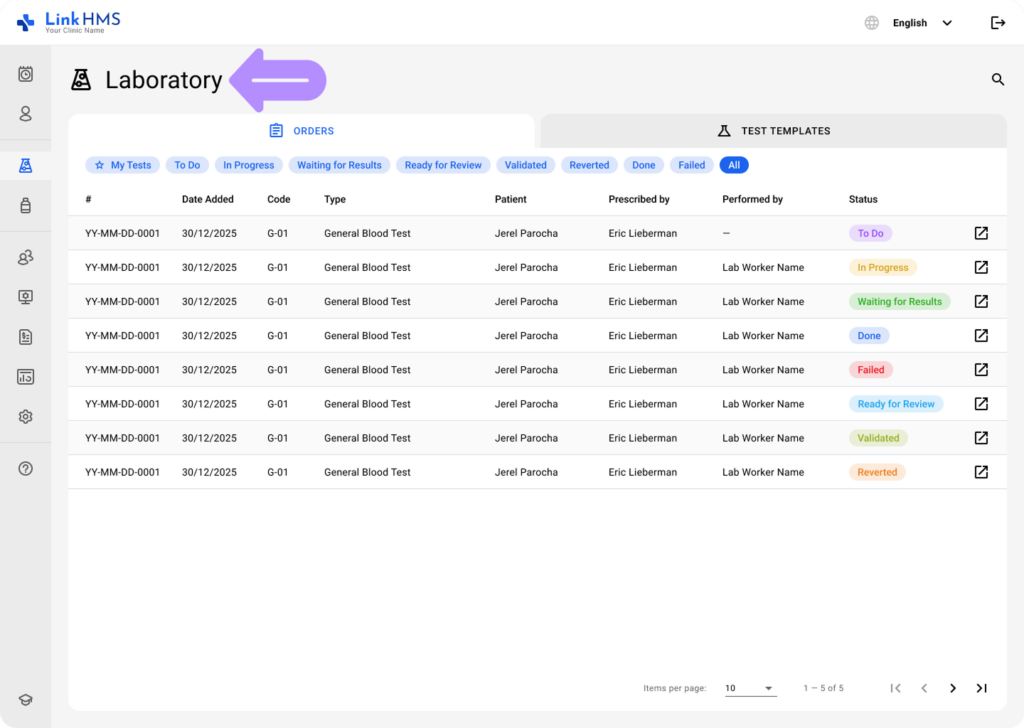Toggle the Waiting for Results filter chip

point(339,165)
